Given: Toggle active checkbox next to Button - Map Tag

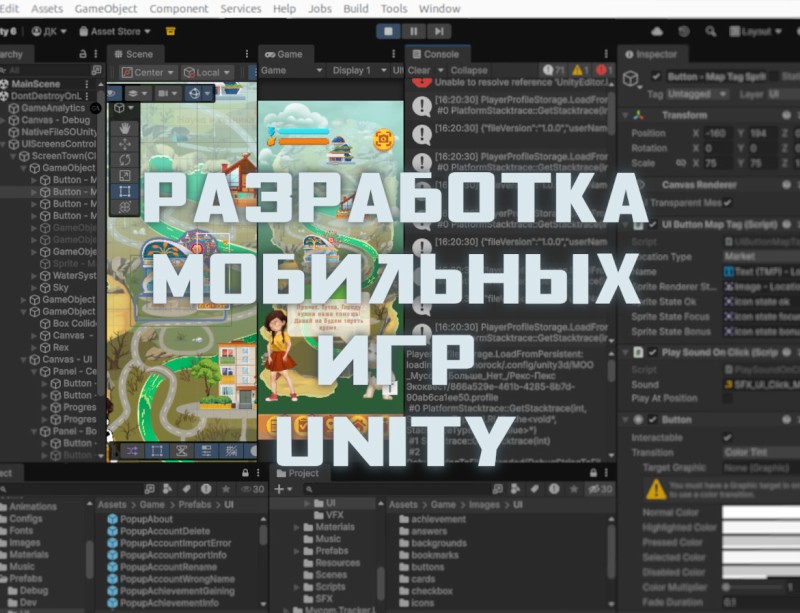Looking at the screenshot, I should (x=656, y=77).
